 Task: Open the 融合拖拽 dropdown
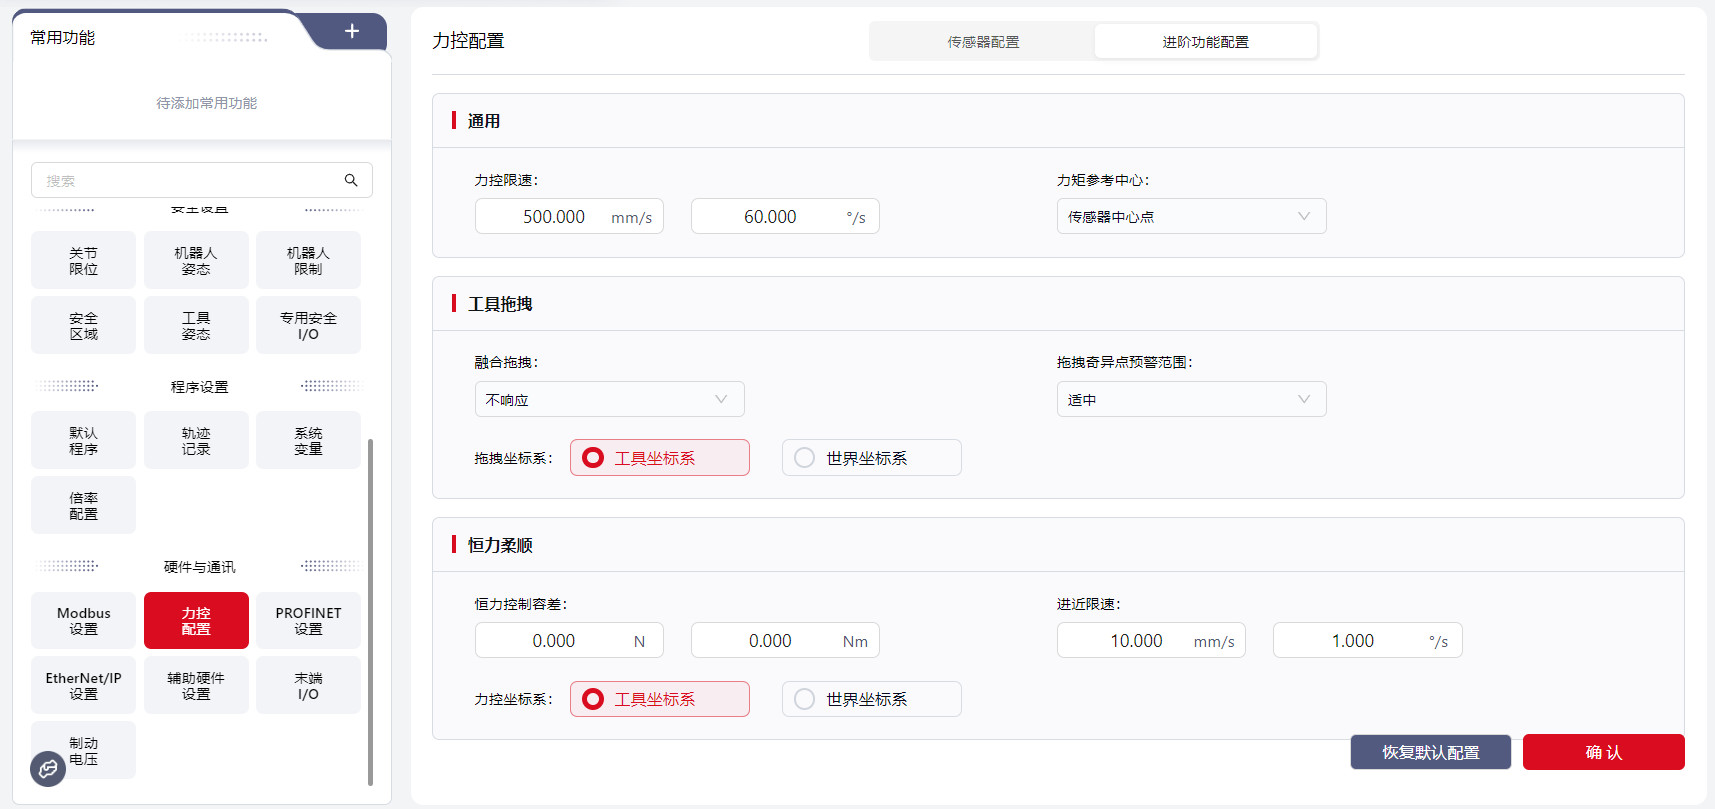[x=609, y=400]
